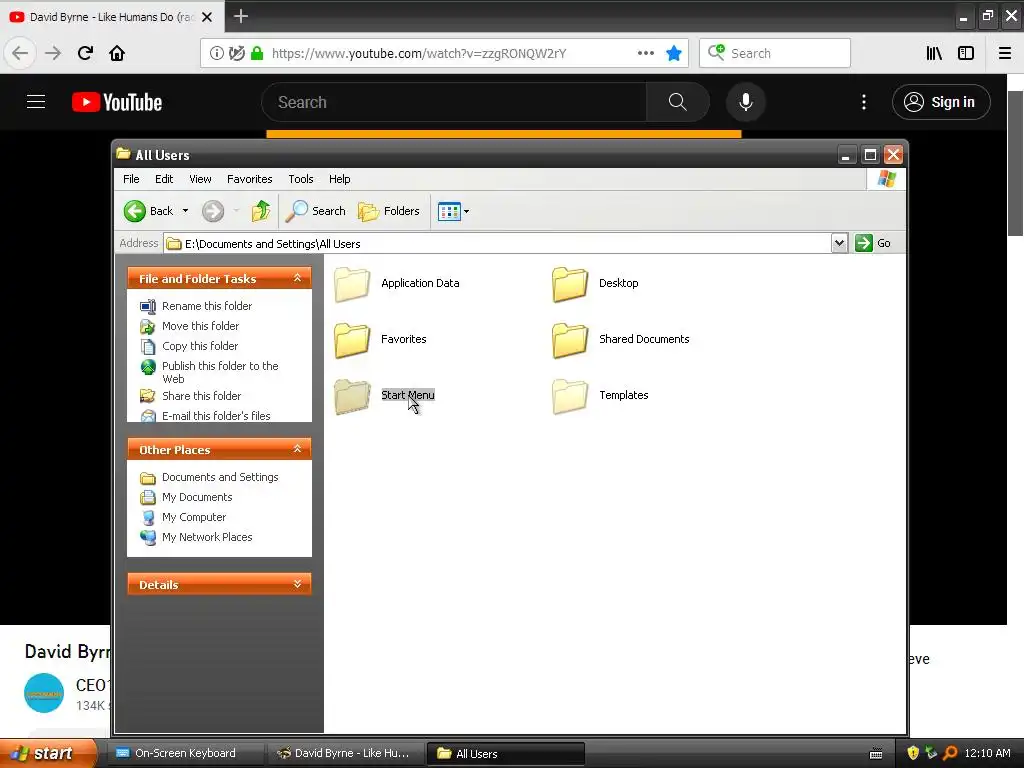Screen dimensions: 1024x768
Task: Click the browser page vertical scrollbar
Action: pos(1016,164)
